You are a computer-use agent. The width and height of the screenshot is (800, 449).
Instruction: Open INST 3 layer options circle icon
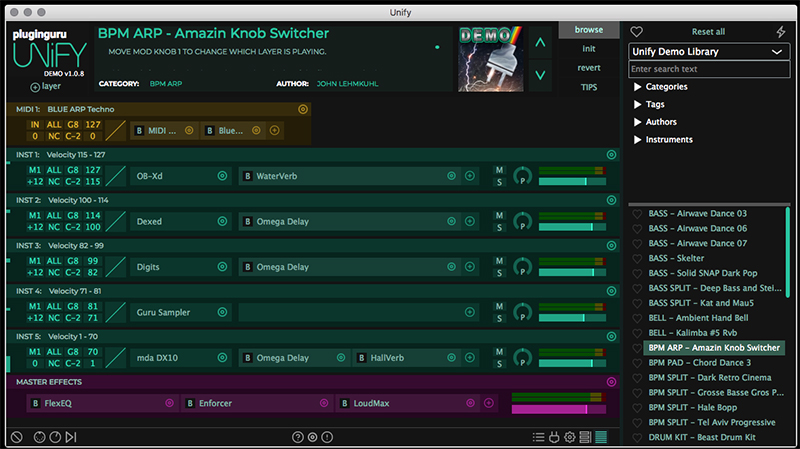pos(611,245)
